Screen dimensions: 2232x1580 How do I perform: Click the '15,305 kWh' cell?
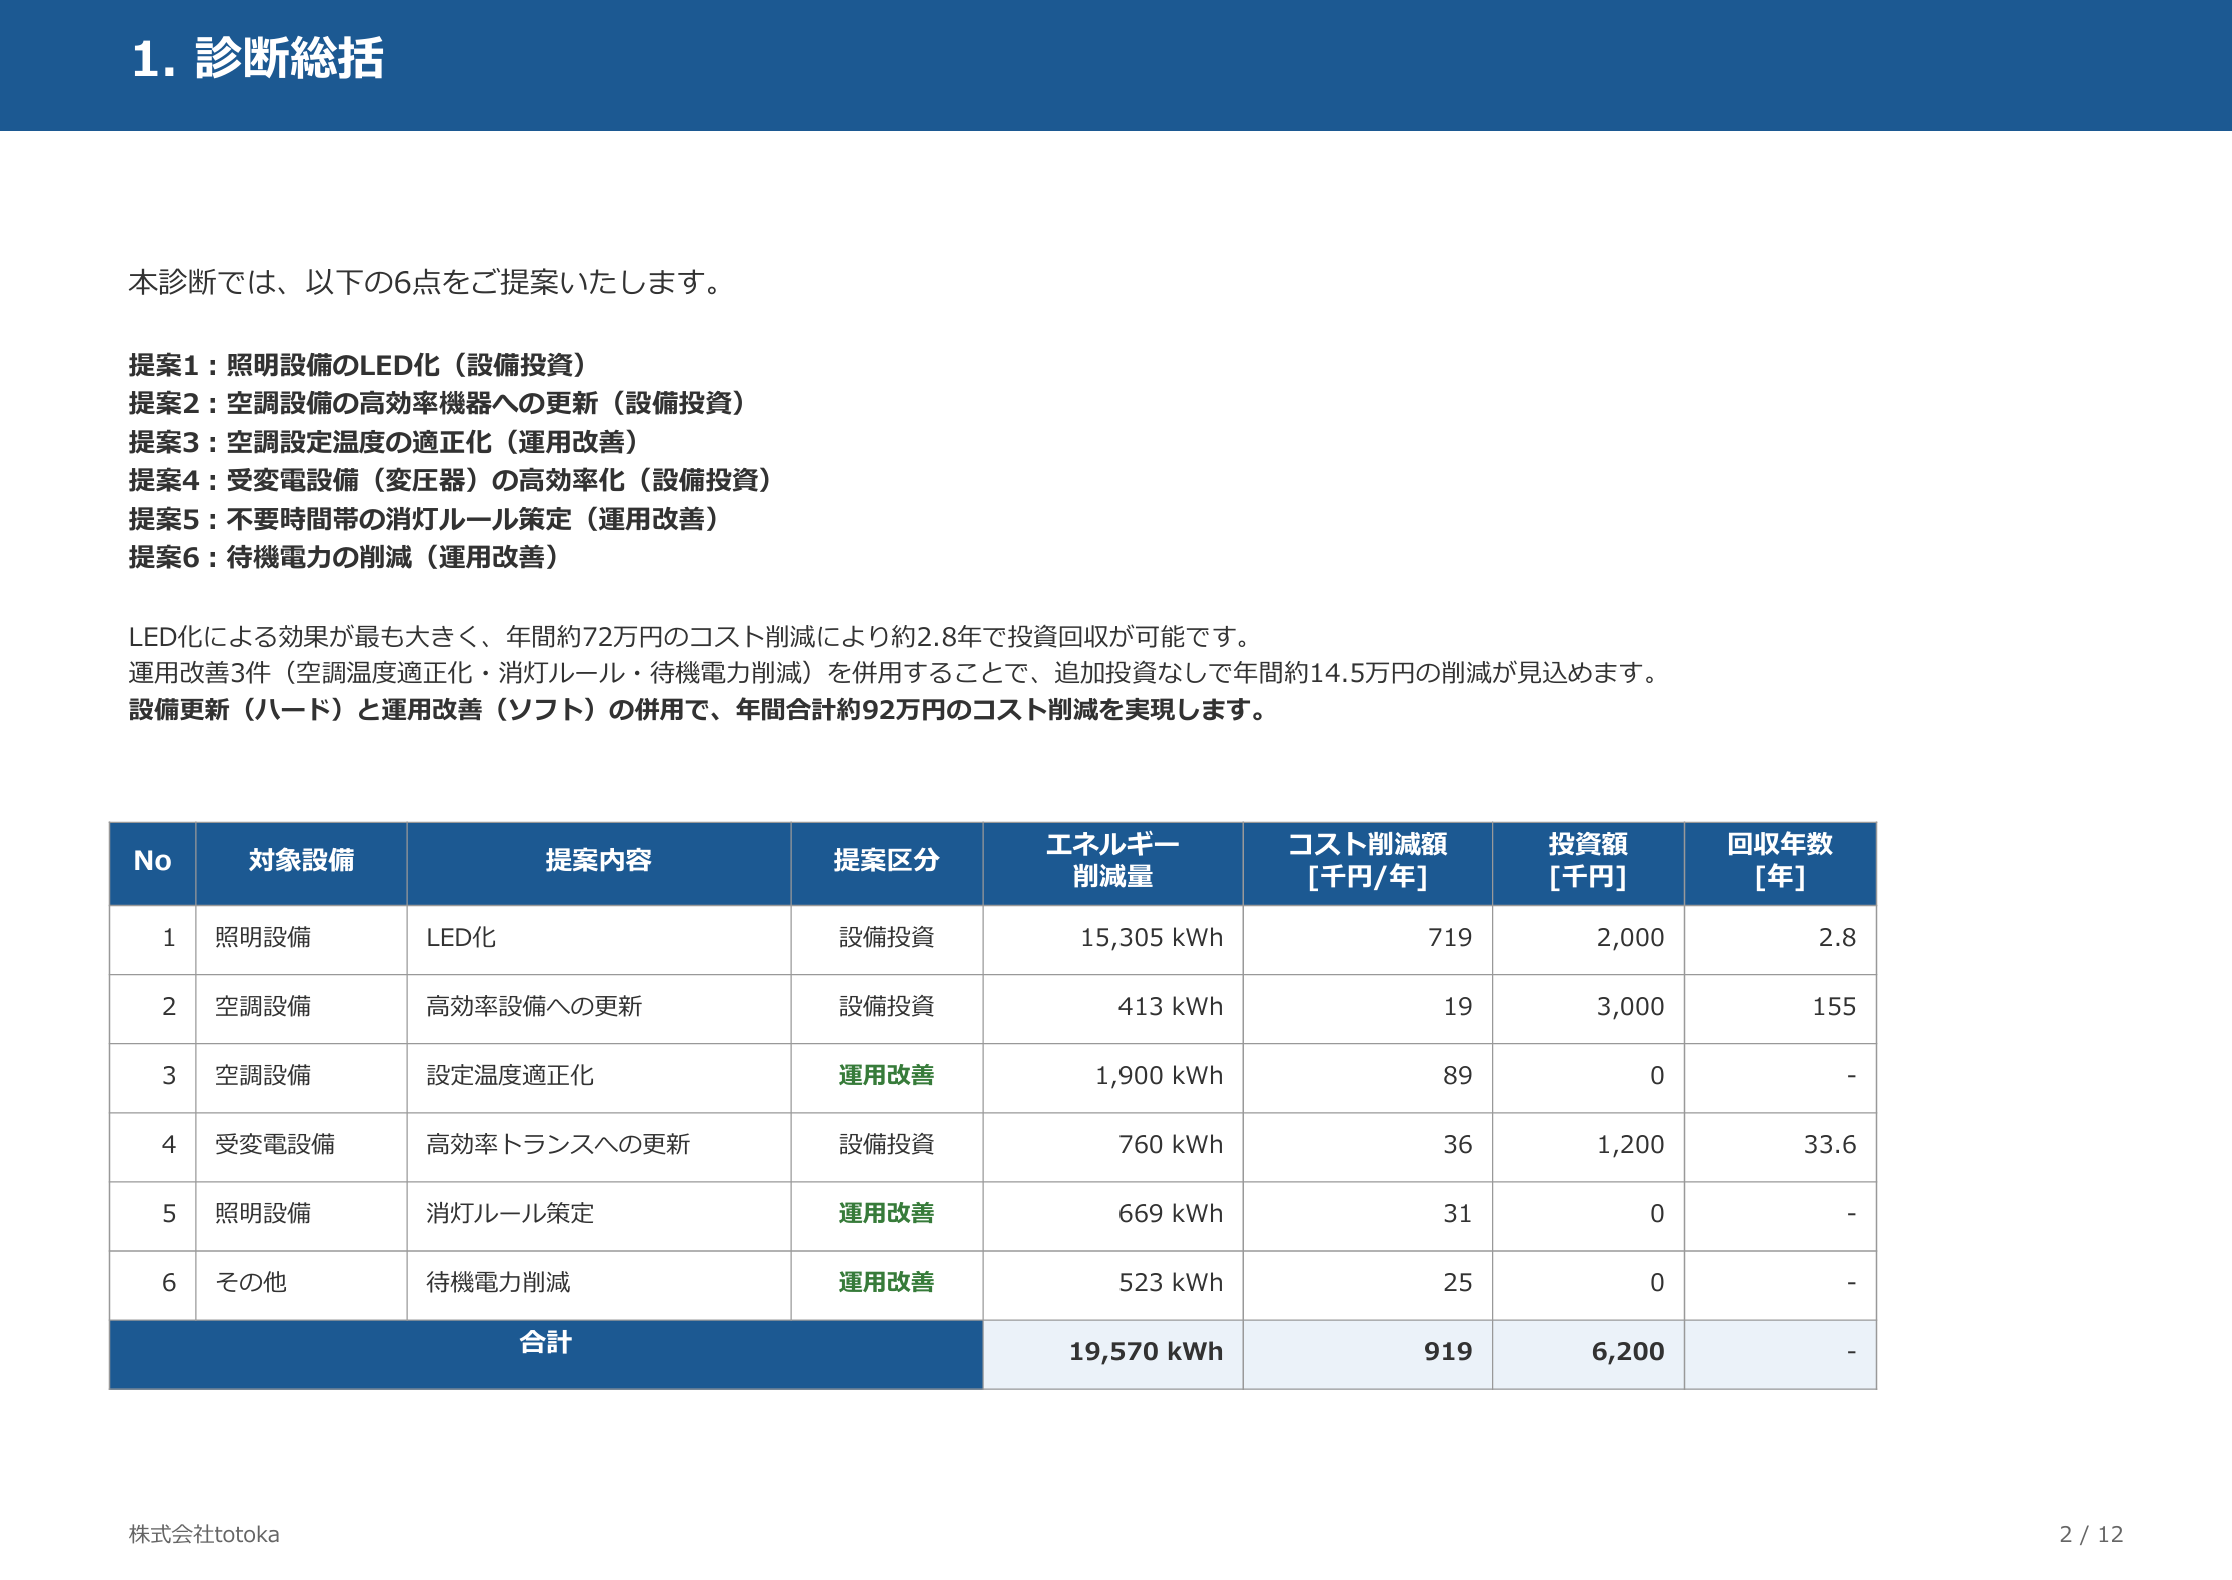click(x=1112, y=940)
